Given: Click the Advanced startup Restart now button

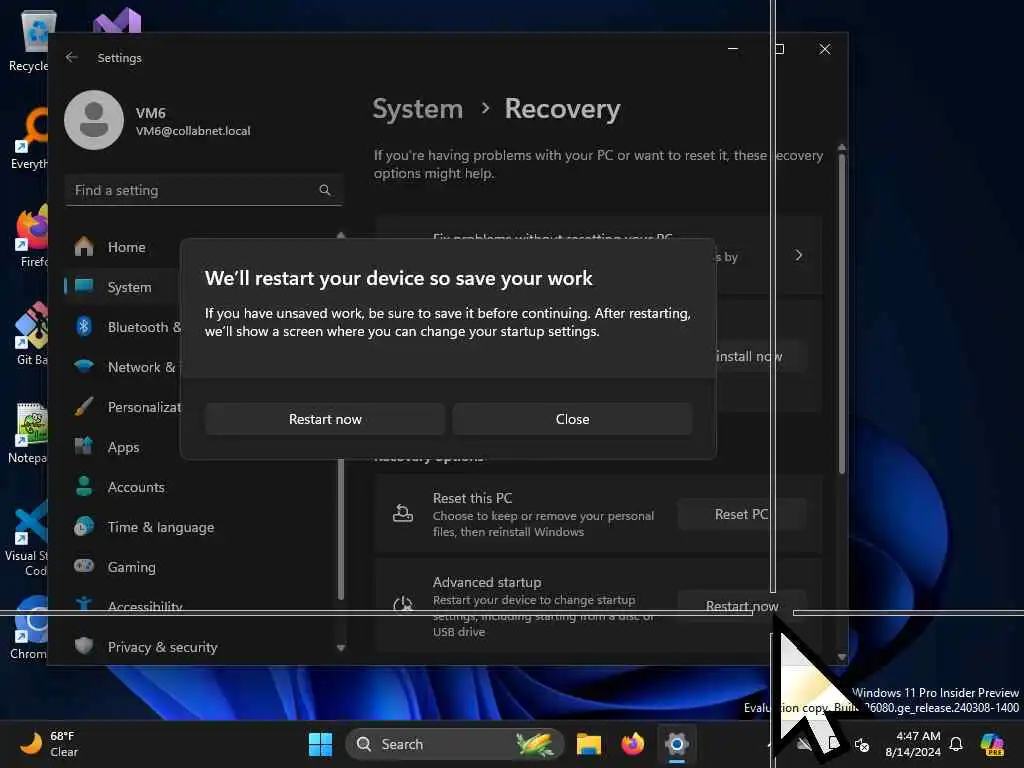Looking at the screenshot, I should tap(742, 606).
